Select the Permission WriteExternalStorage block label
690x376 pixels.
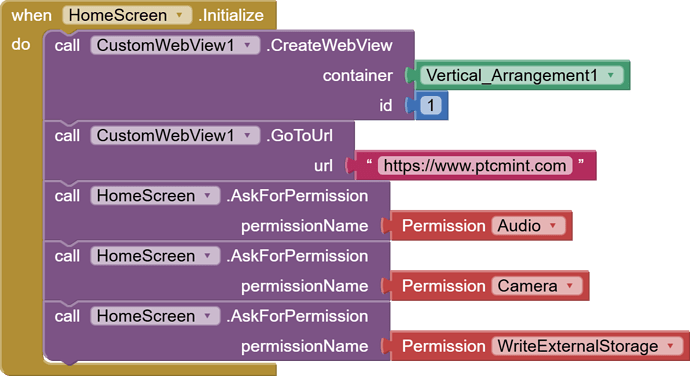(444, 347)
